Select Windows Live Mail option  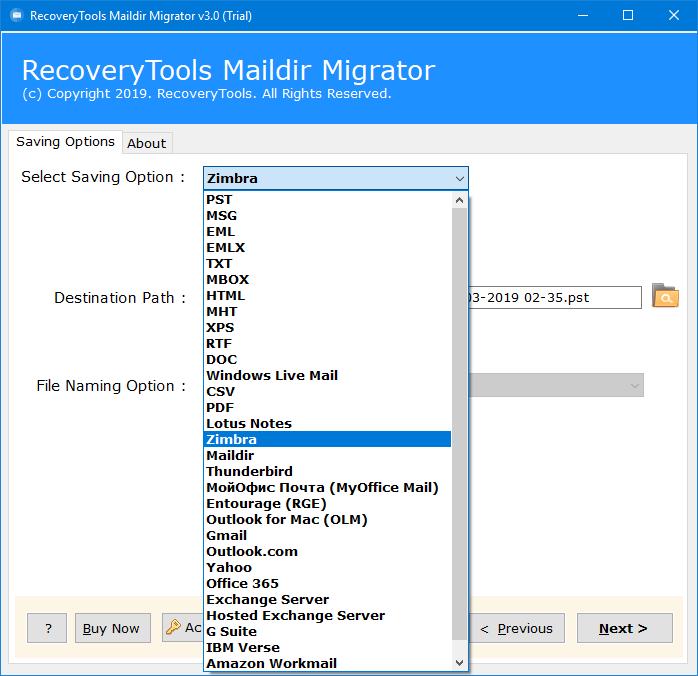(x=327, y=376)
